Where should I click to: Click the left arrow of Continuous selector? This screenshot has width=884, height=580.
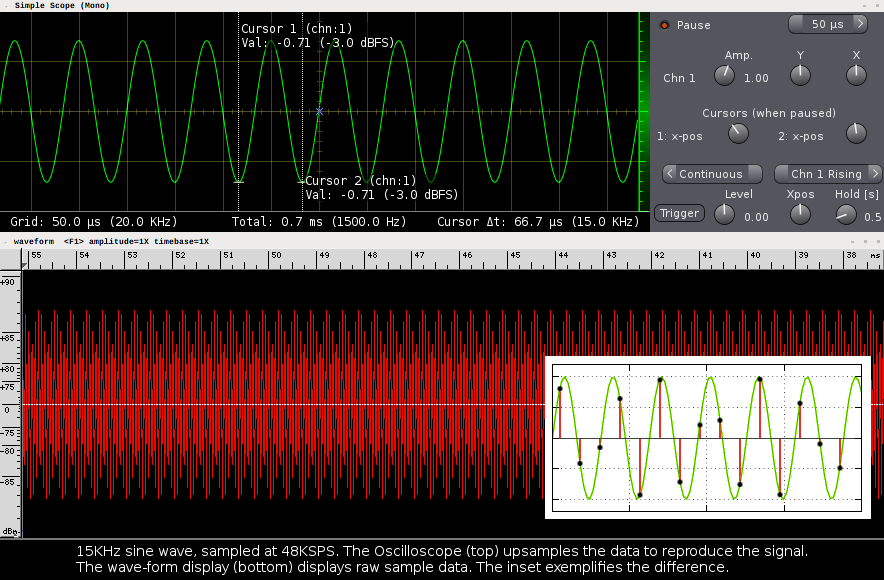point(670,174)
